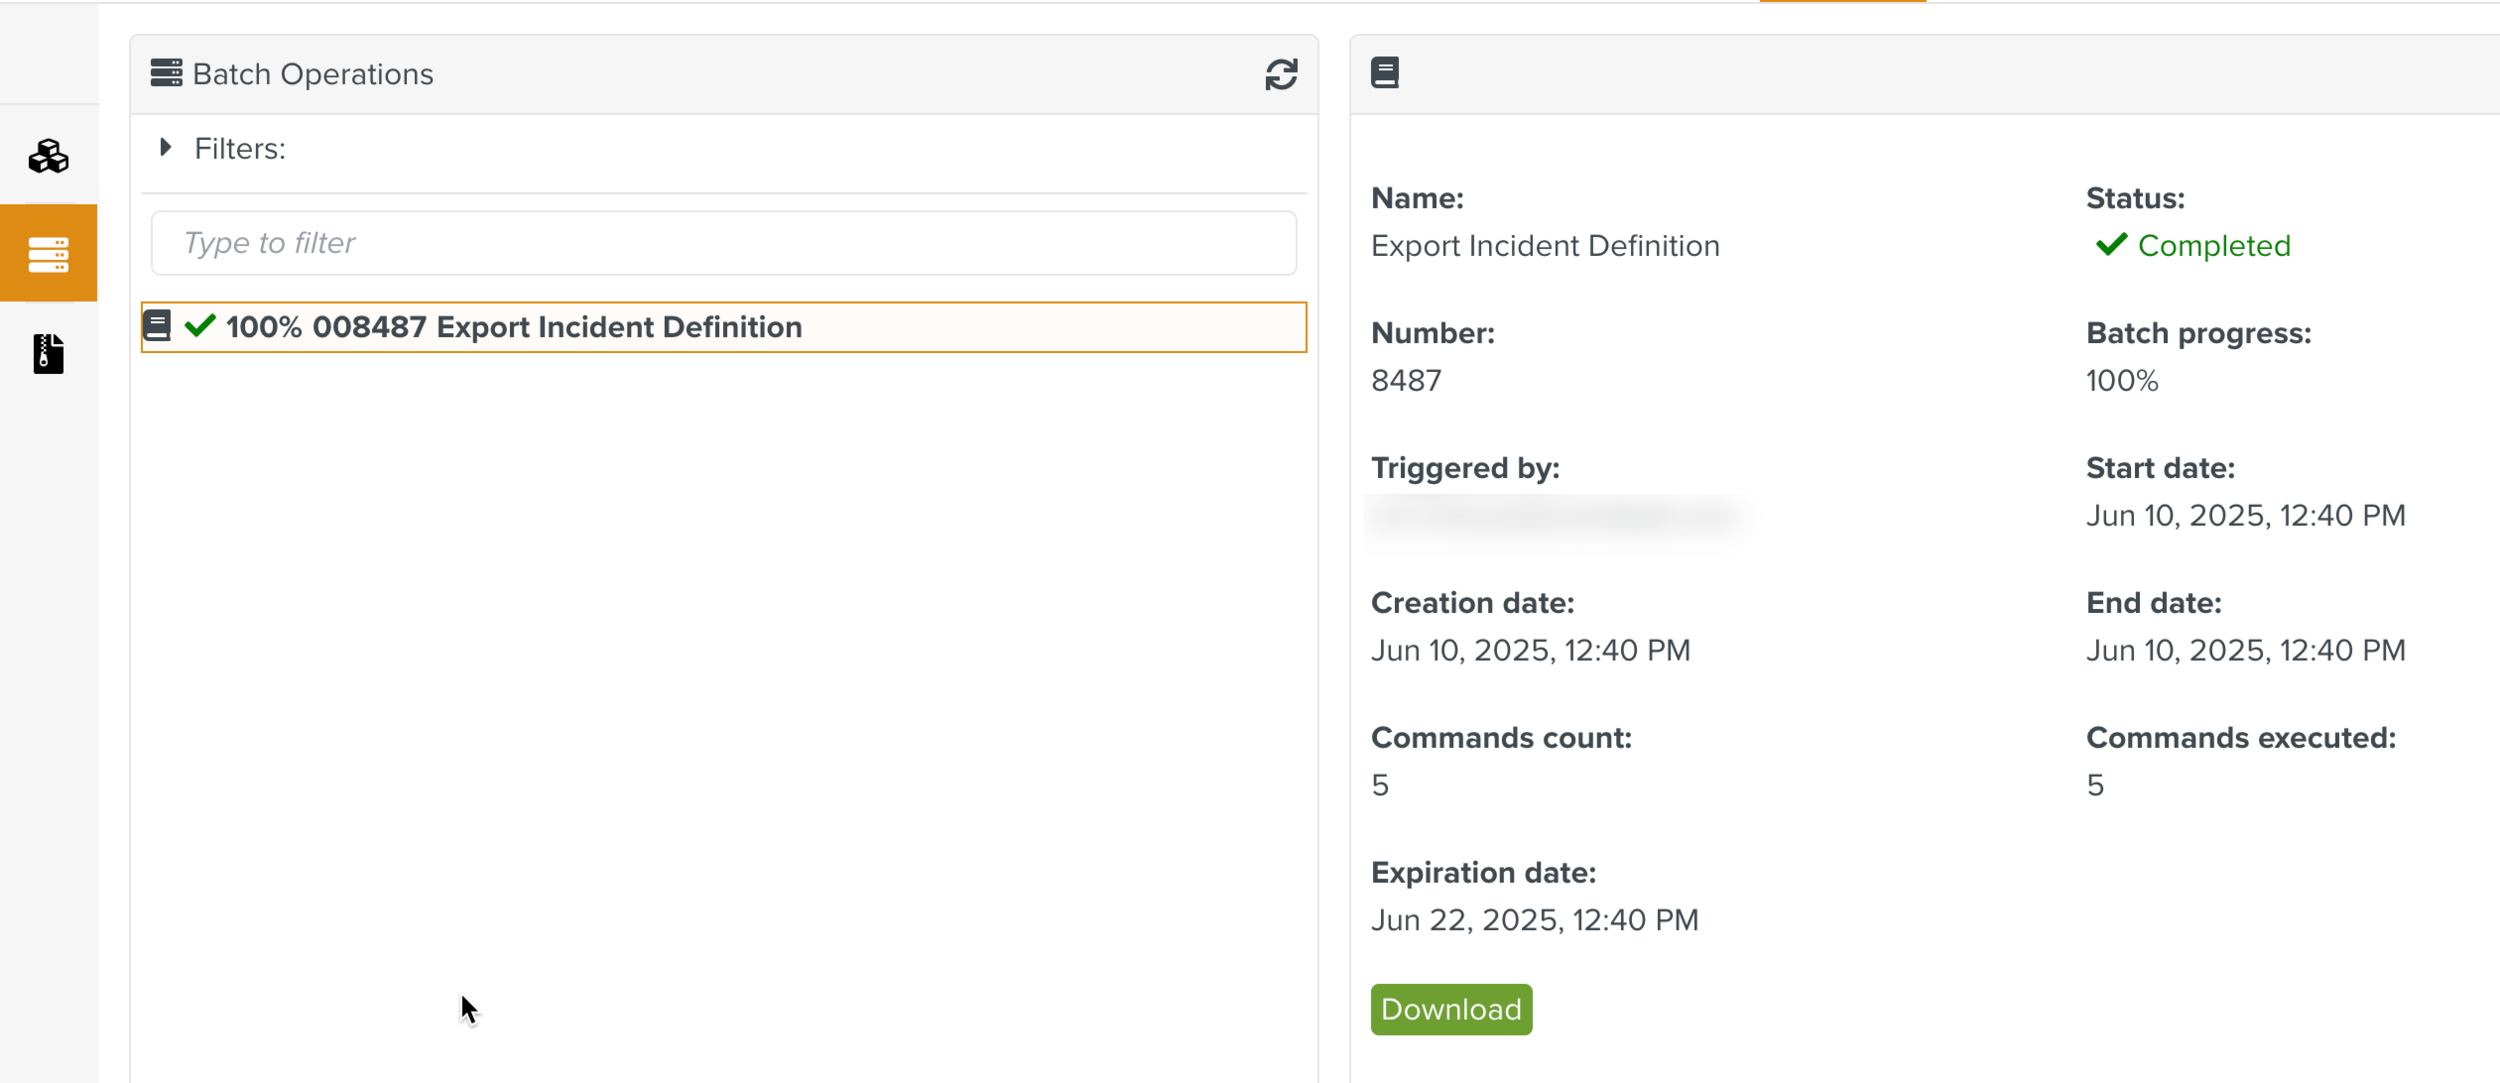Click the Completed status checkmark icon
Viewport: 2500px width, 1083px height.
(x=2111, y=245)
